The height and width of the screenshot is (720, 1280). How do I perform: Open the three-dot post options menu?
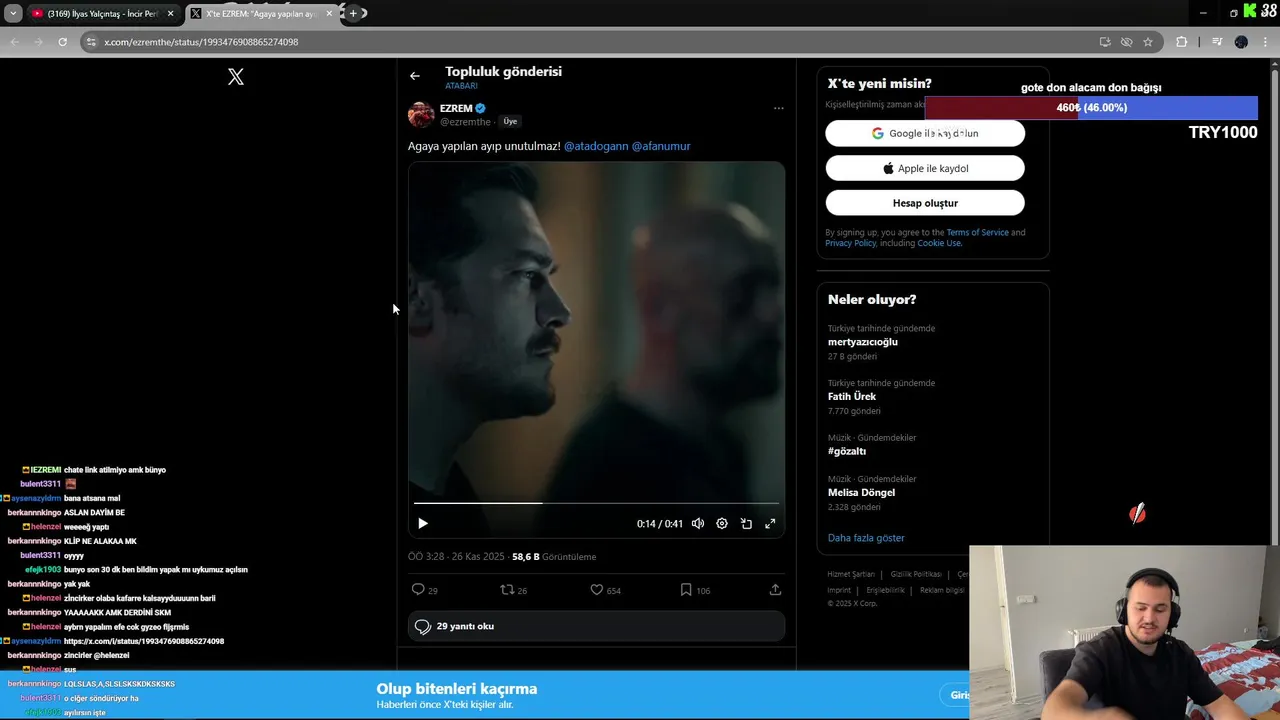(x=778, y=108)
